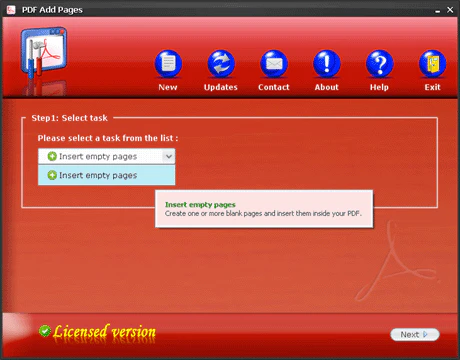Click the title bar app icon
The width and height of the screenshot is (460, 360).
pos(11,10)
